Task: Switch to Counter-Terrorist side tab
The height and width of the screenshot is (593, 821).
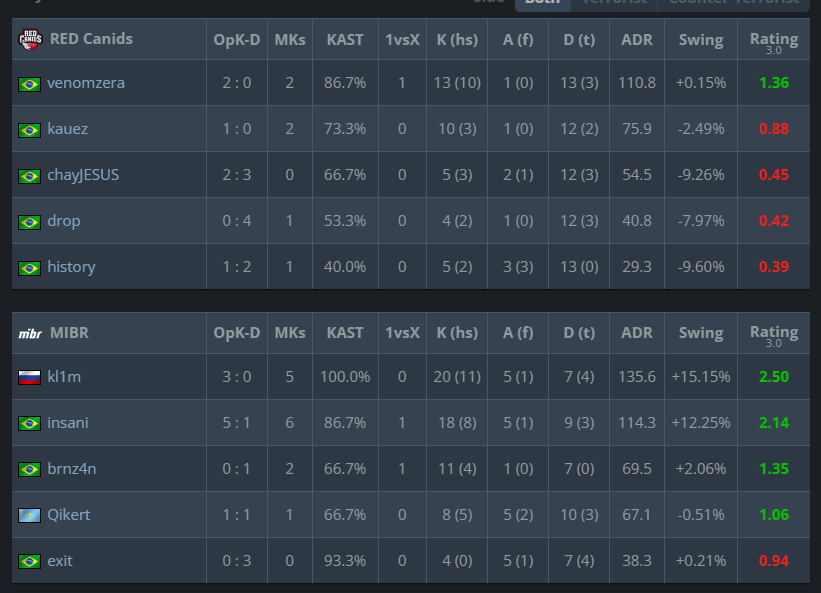Action: pos(733,3)
